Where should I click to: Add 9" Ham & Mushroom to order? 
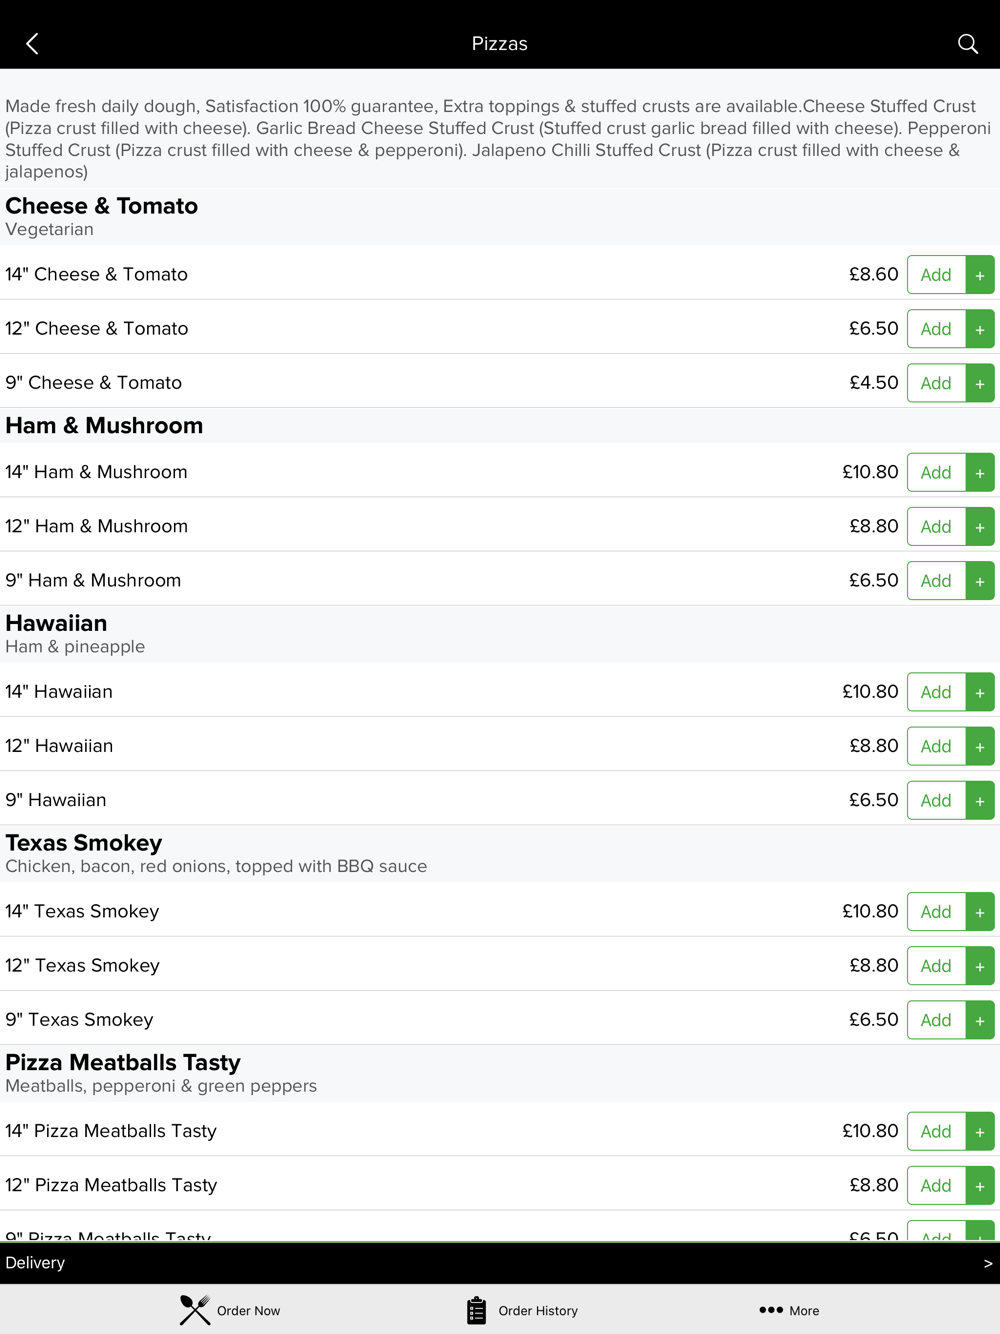[936, 581]
